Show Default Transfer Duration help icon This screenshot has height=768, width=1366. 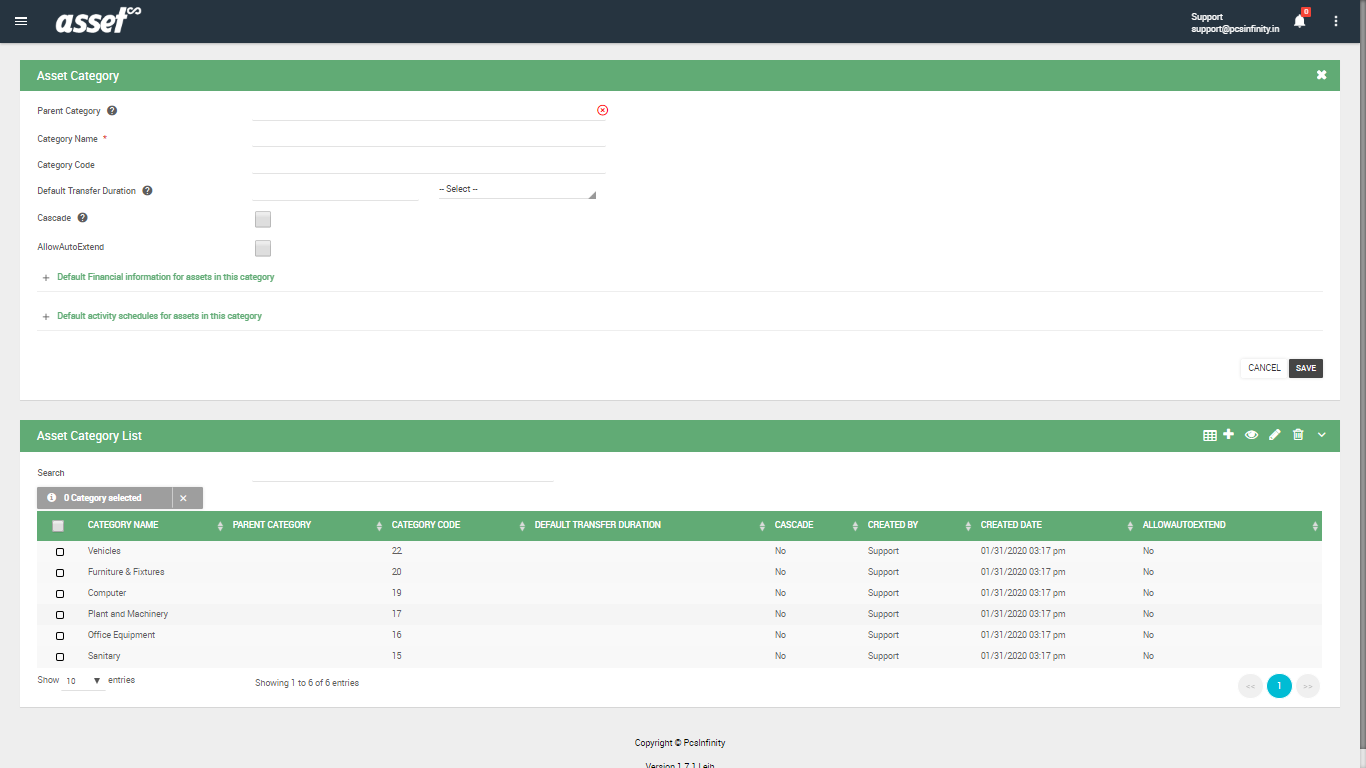tap(147, 191)
